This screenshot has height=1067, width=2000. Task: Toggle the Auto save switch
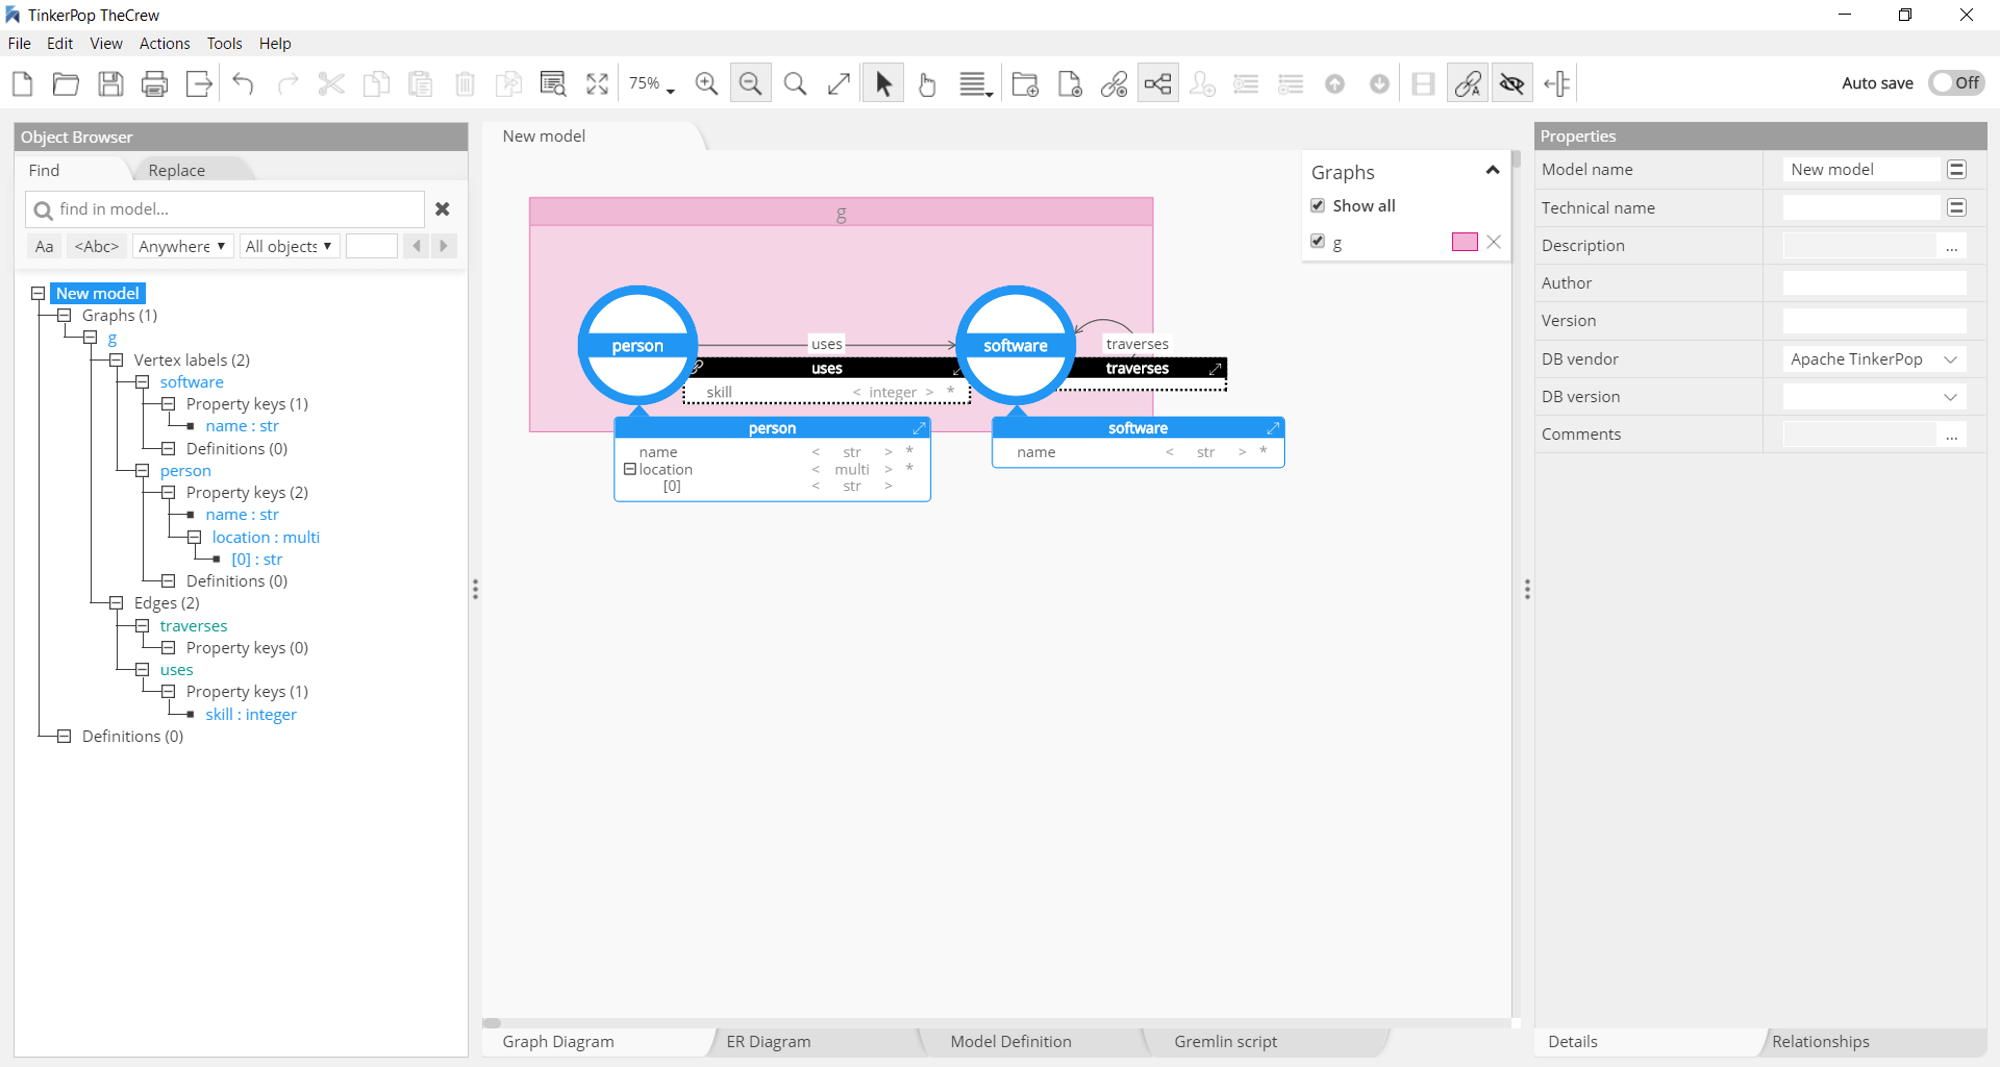(1957, 83)
